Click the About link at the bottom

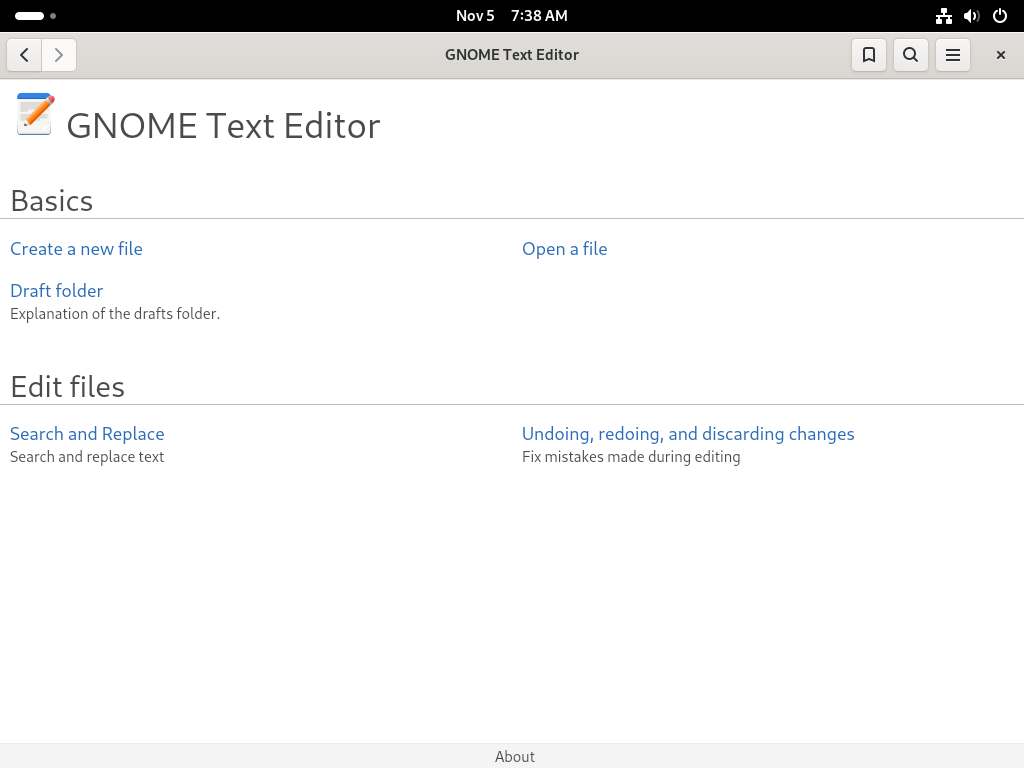(x=515, y=756)
